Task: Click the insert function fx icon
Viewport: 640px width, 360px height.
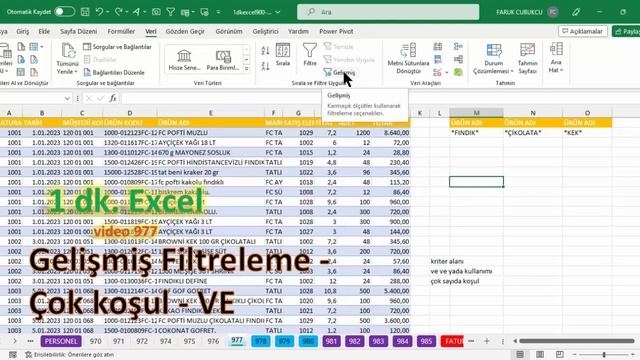Action: tap(113, 98)
